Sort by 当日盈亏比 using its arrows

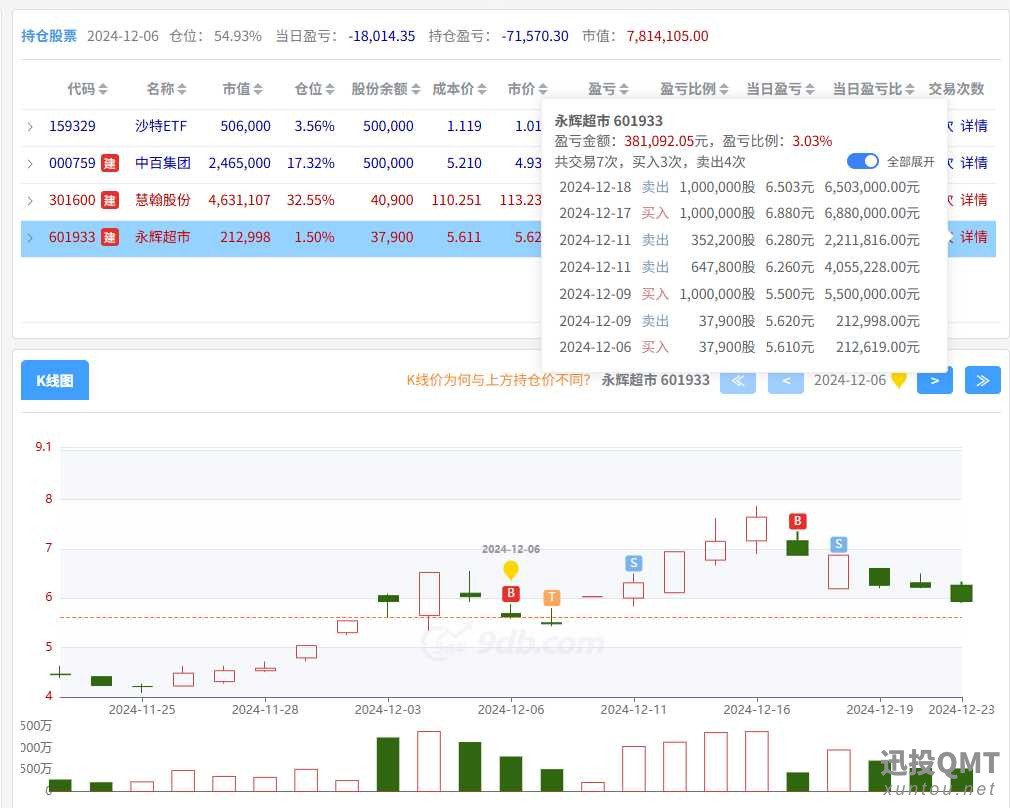pos(910,89)
